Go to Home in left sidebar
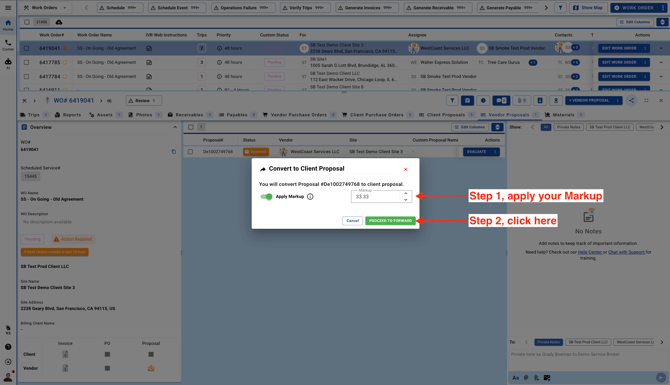 (8, 25)
